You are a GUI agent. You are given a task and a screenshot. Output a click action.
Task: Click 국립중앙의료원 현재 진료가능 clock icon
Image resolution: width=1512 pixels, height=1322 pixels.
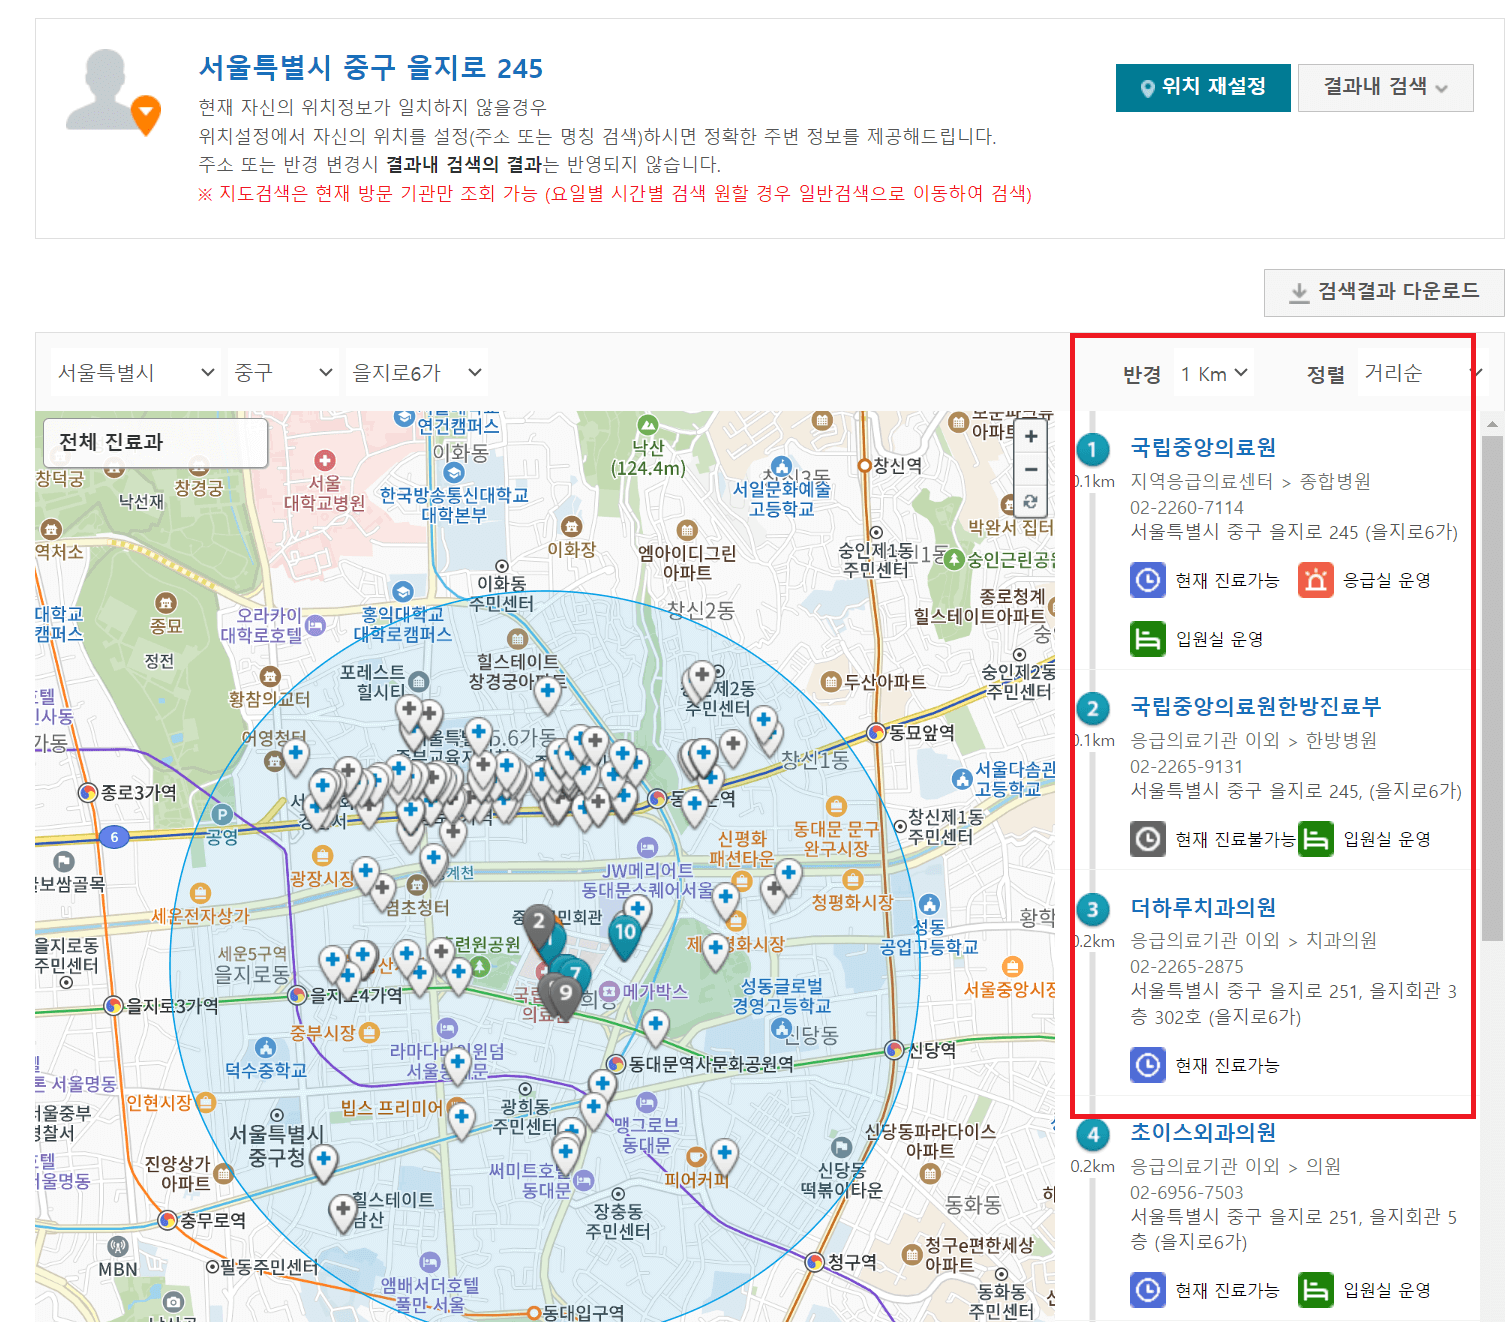pyautogui.click(x=1148, y=580)
